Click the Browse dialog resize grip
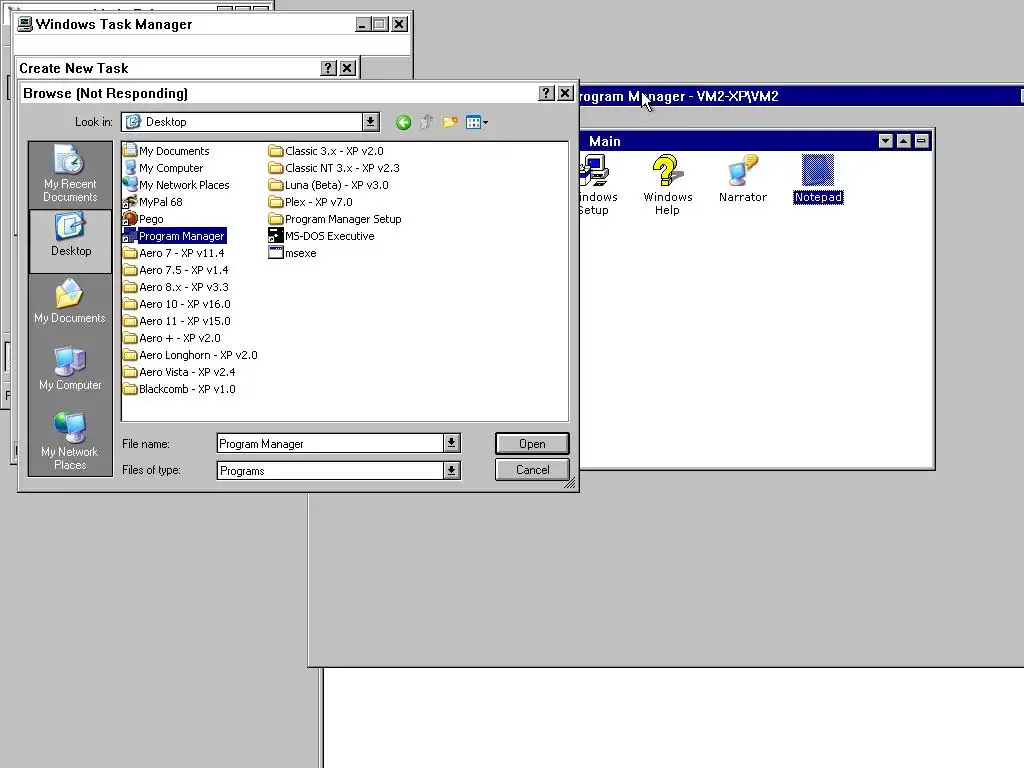This screenshot has width=1024, height=768. 569,483
